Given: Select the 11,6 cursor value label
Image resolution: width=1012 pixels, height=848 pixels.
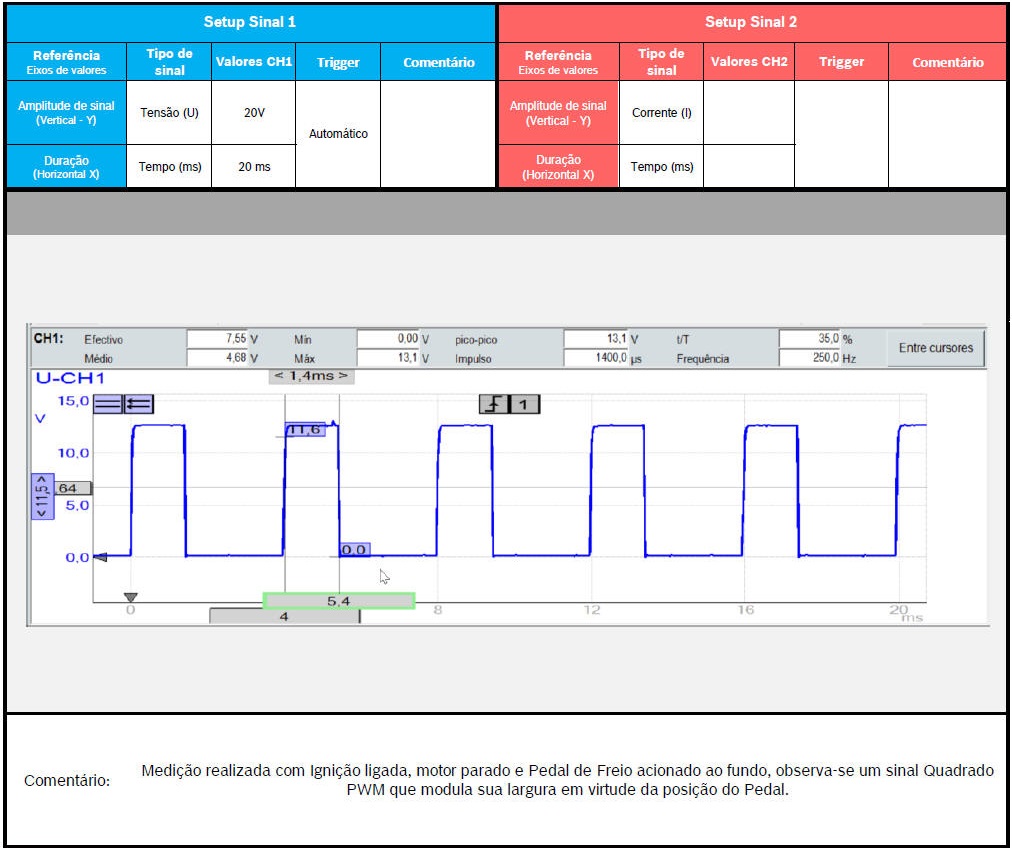Looking at the screenshot, I should pos(303,430).
